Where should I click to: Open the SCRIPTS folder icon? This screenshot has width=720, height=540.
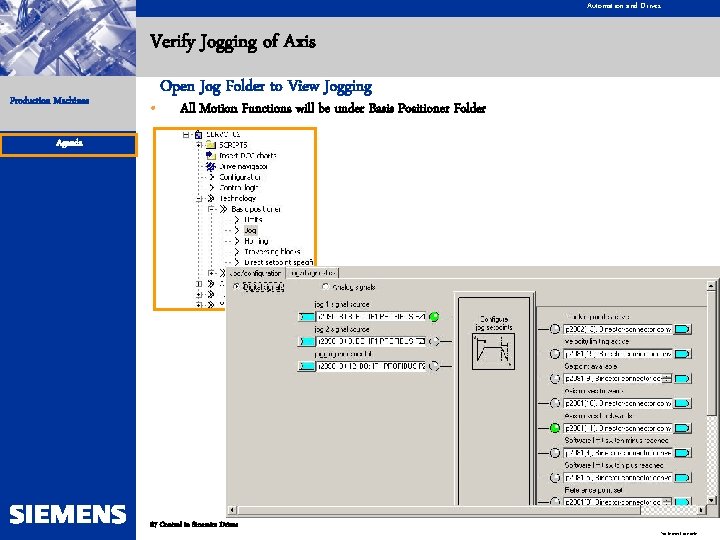(211, 145)
